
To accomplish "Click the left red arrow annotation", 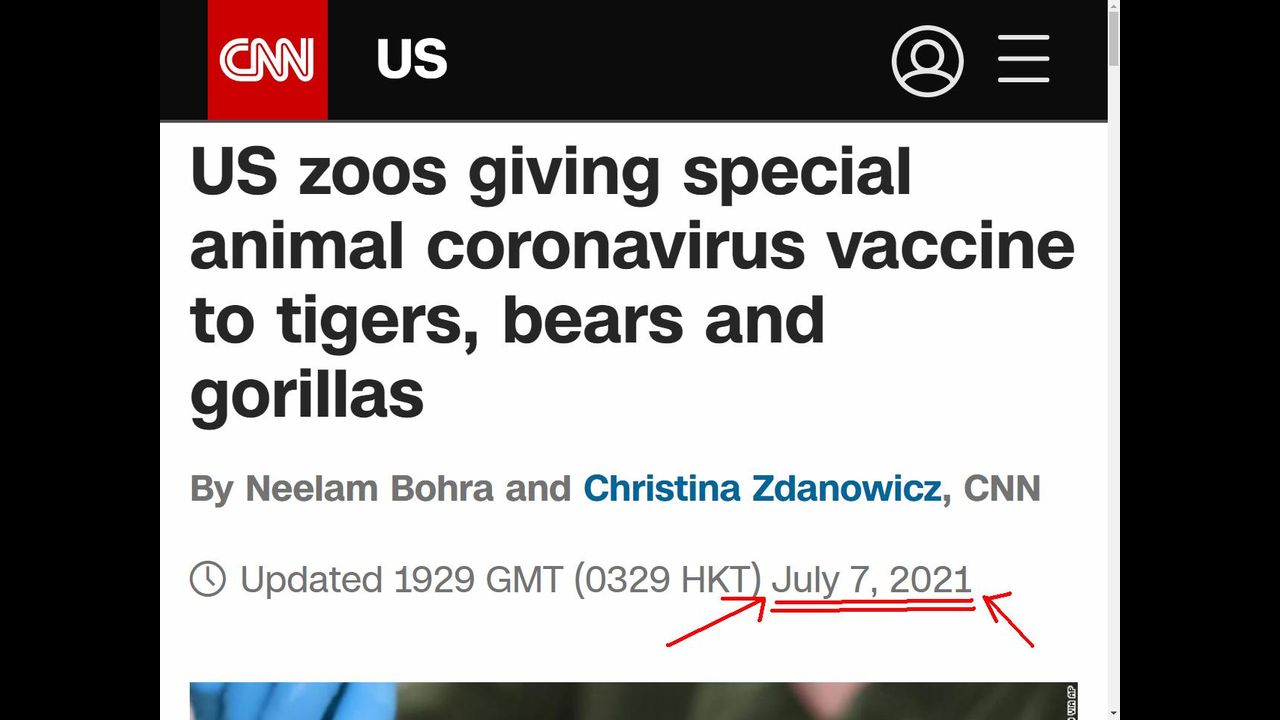I will click(x=714, y=622).
